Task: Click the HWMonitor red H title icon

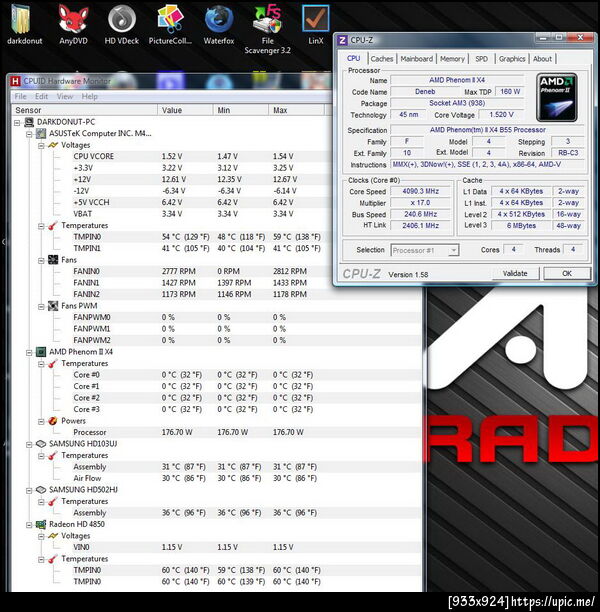Action: pos(16,81)
